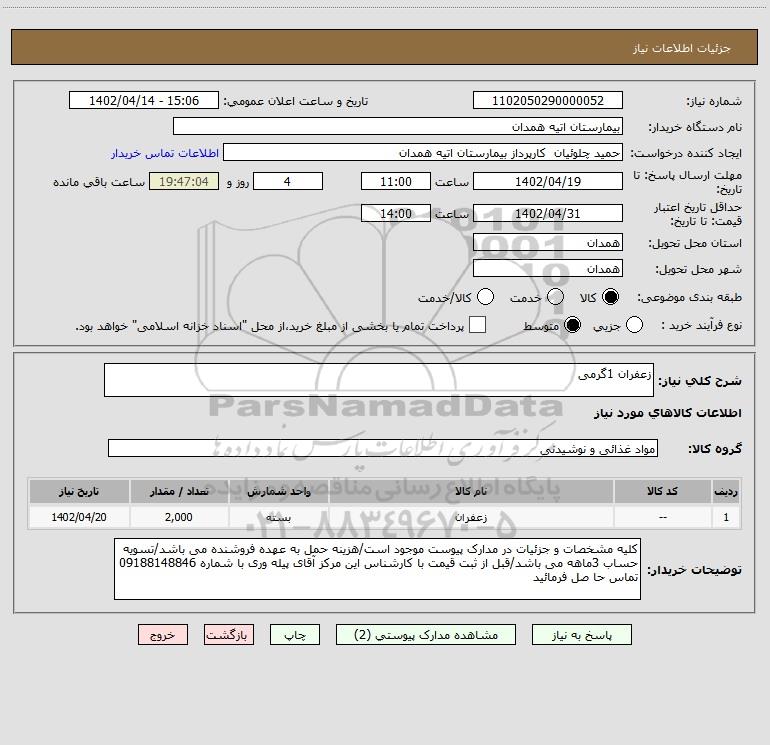This screenshot has height=745, width=770.
Task: Click price validity date 1402/04/31
Action: point(548,213)
